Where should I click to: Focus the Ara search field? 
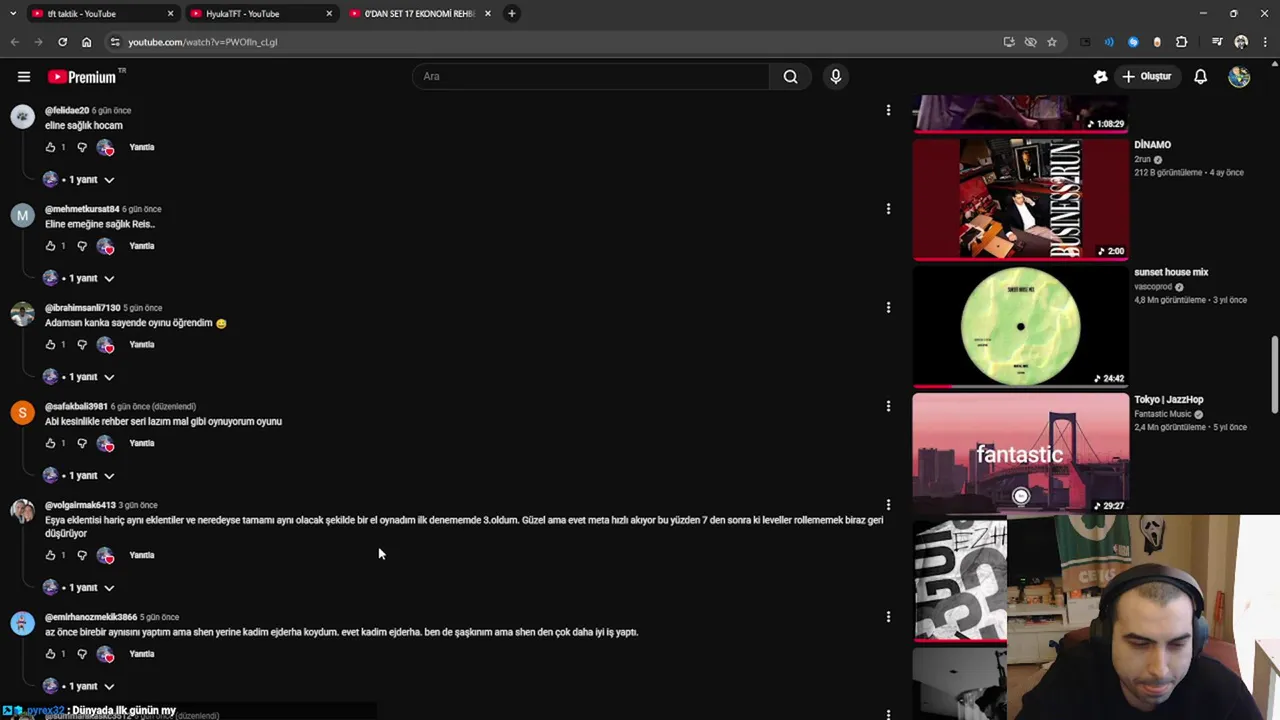(590, 76)
